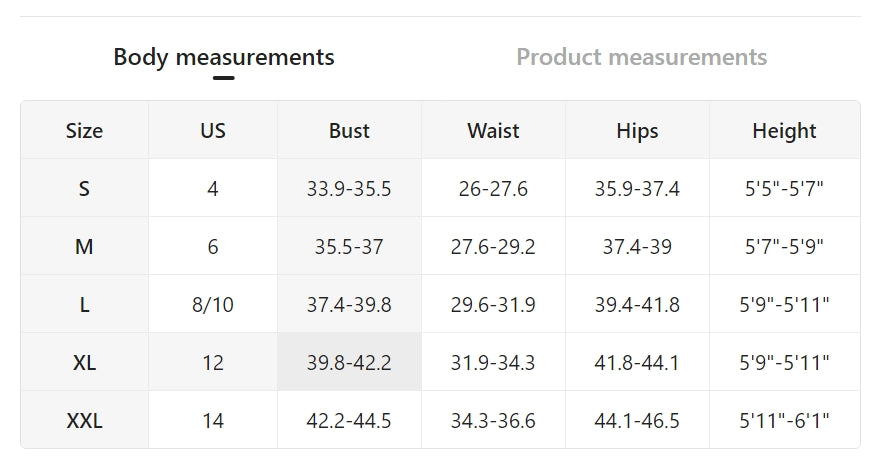This screenshot has width=871, height=457.
Task: Select the Bust column header
Action: click(349, 131)
